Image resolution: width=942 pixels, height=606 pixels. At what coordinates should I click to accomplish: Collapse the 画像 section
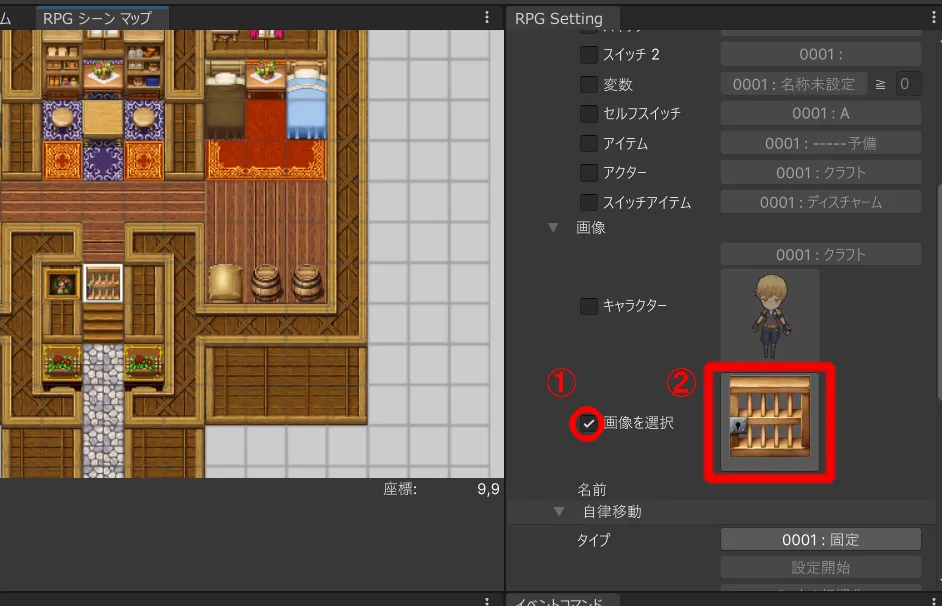point(553,228)
